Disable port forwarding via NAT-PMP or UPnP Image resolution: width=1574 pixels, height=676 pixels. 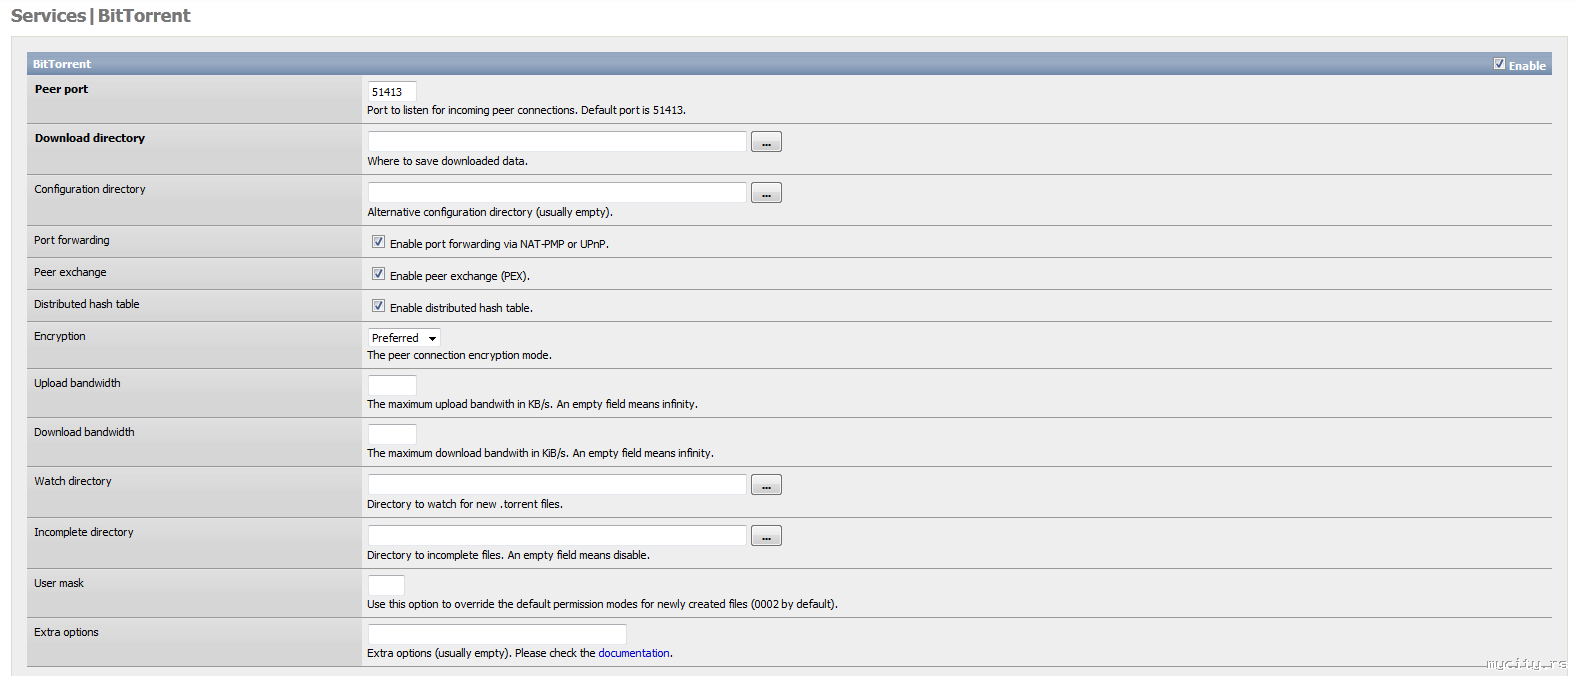tap(378, 242)
